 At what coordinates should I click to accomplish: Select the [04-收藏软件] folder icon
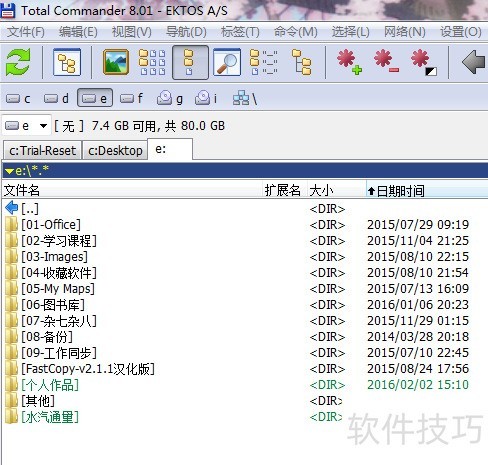pos(12,272)
